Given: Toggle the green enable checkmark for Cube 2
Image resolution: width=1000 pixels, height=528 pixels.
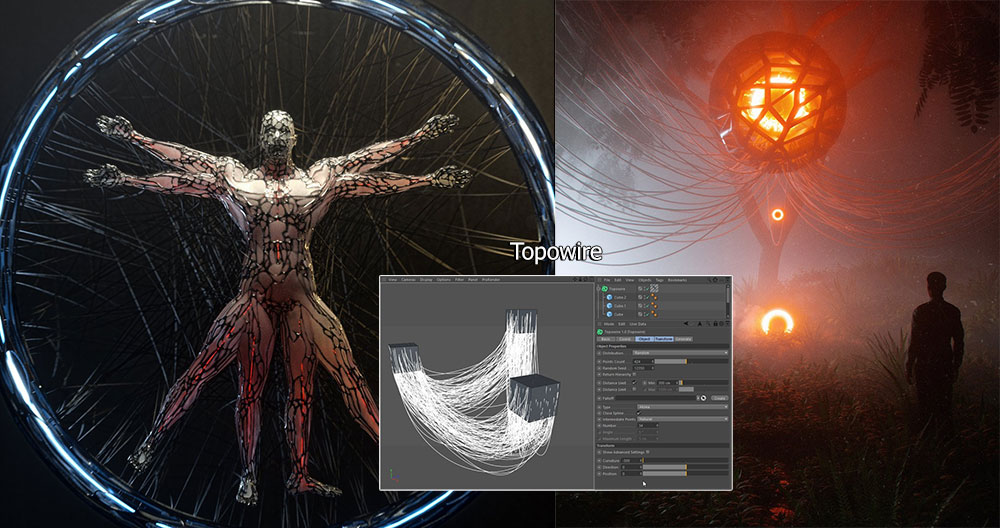Looking at the screenshot, I should (647, 297).
